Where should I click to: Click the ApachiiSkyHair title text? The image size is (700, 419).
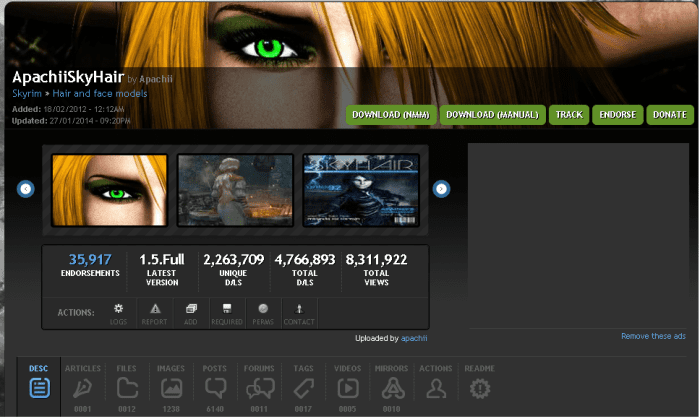(68, 77)
